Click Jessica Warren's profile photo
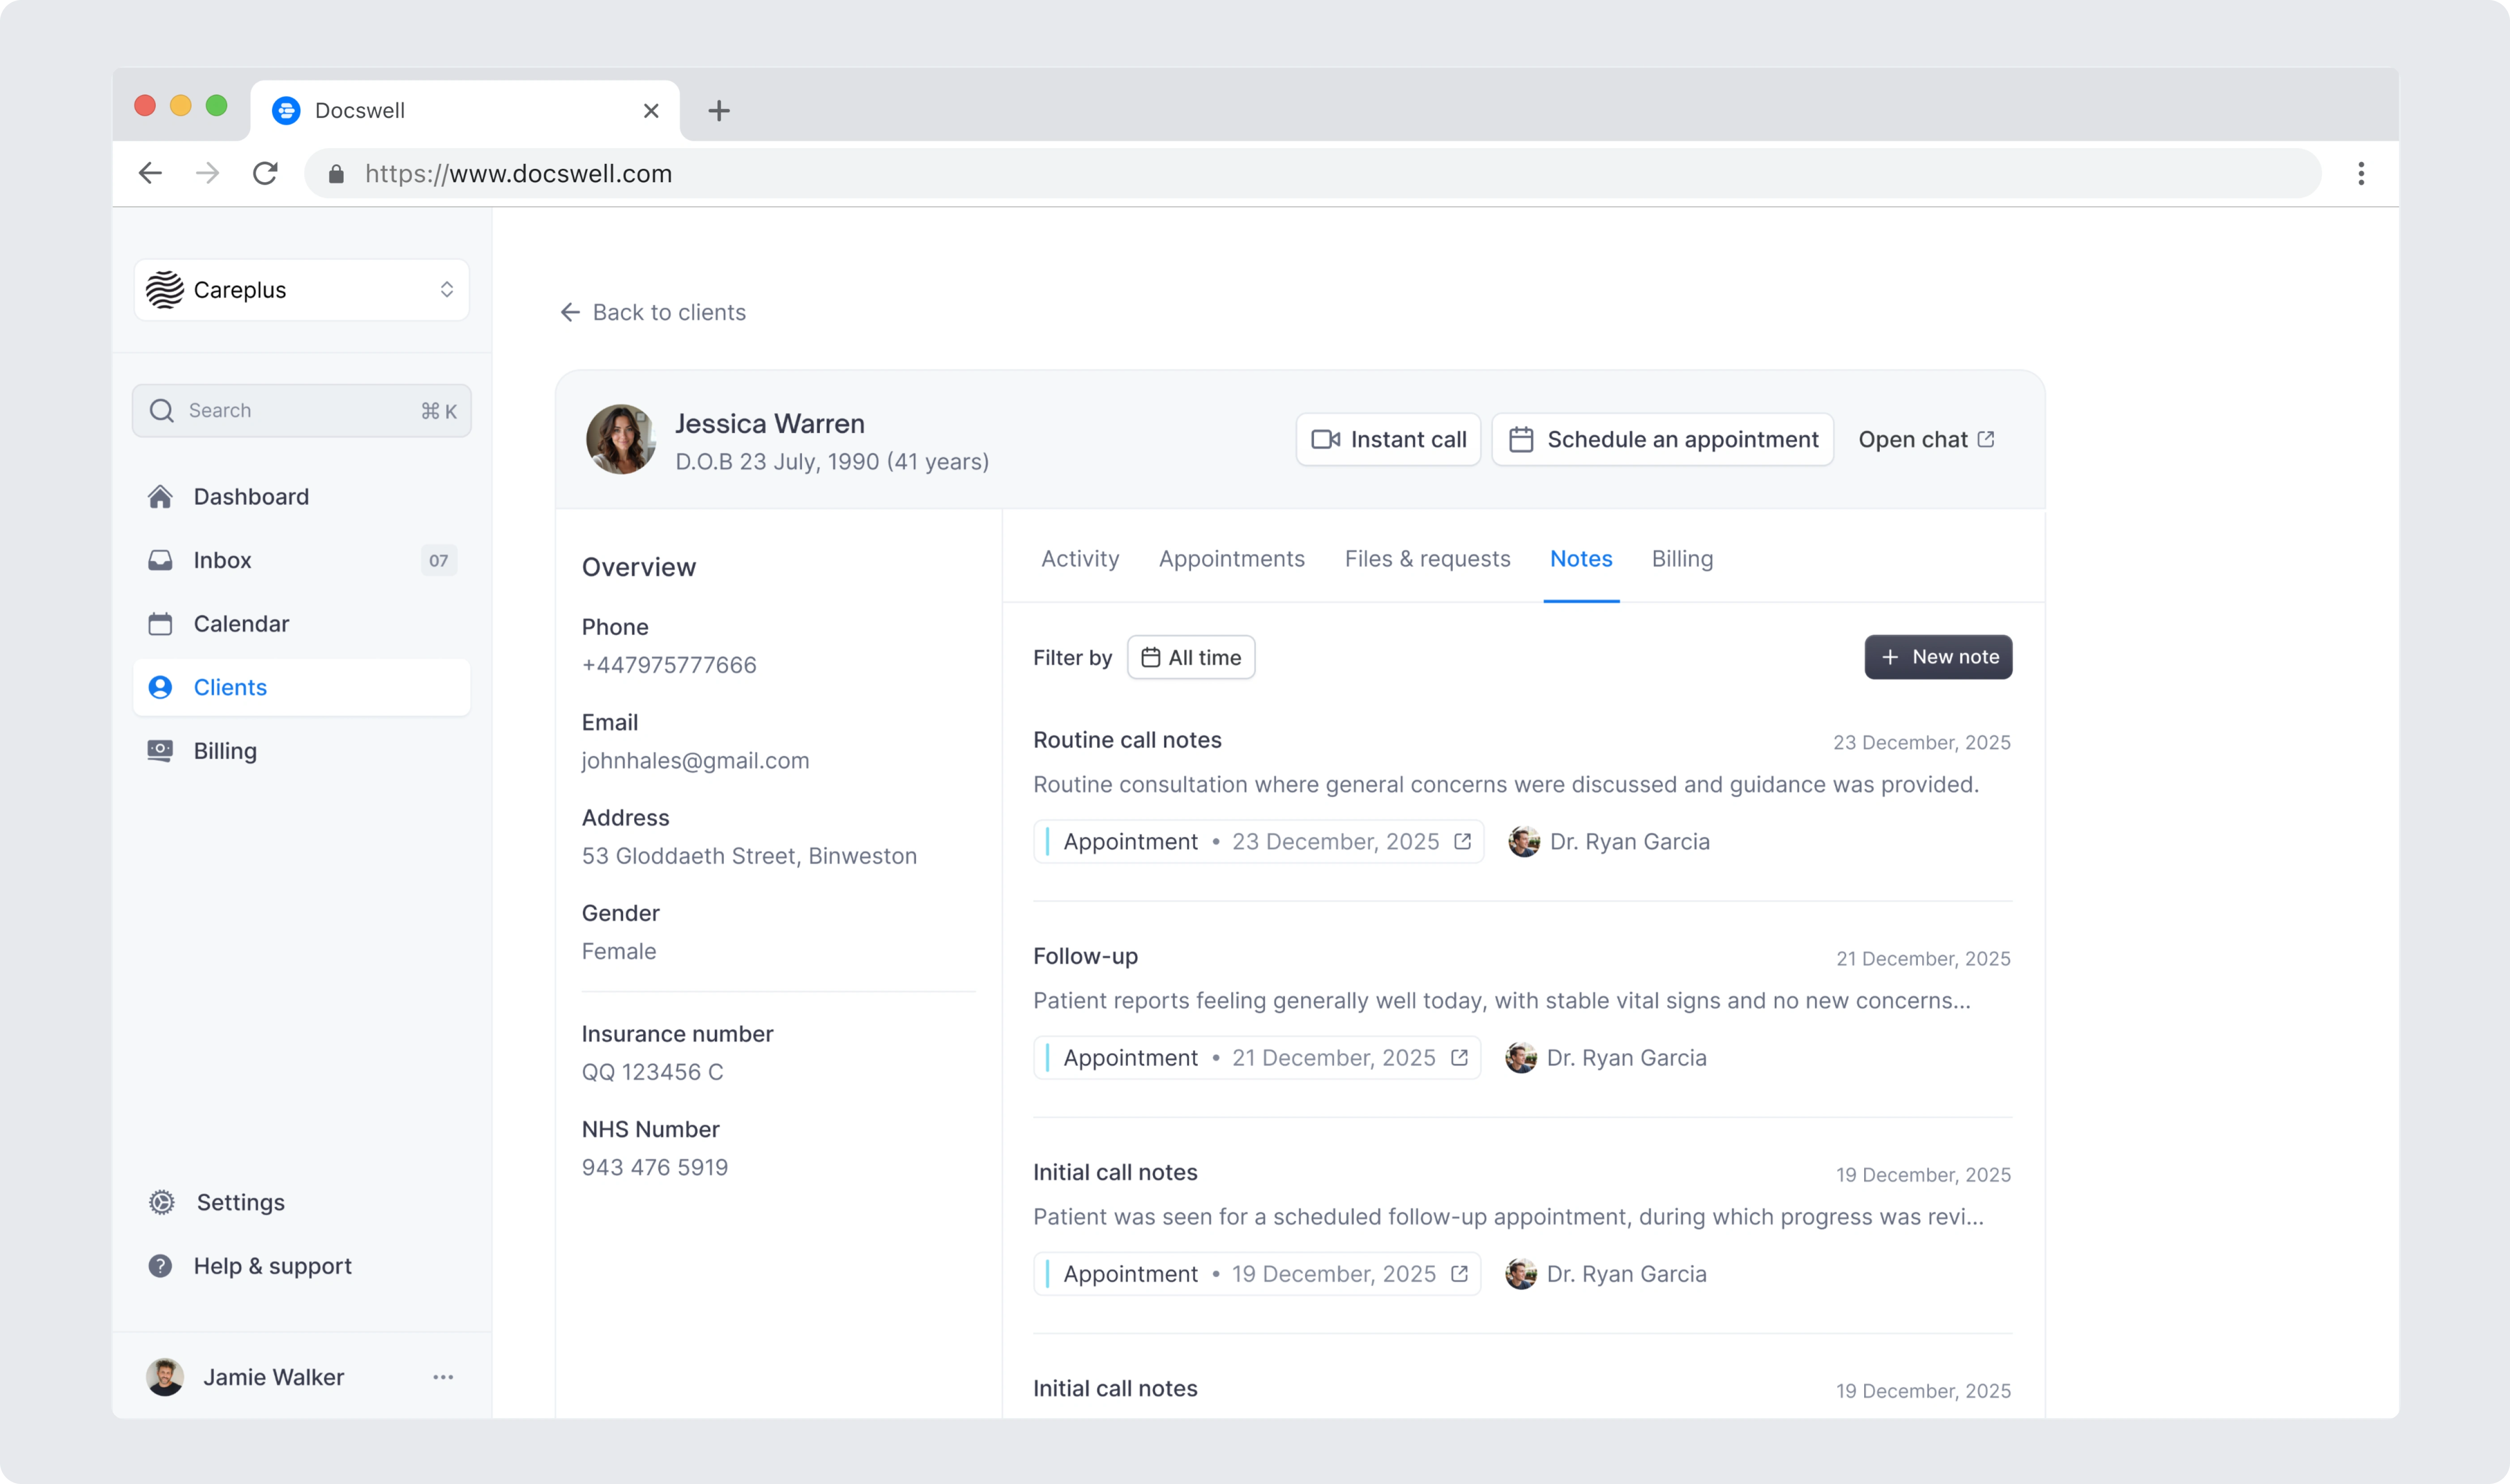 pyautogui.click(x=620, y=440)
